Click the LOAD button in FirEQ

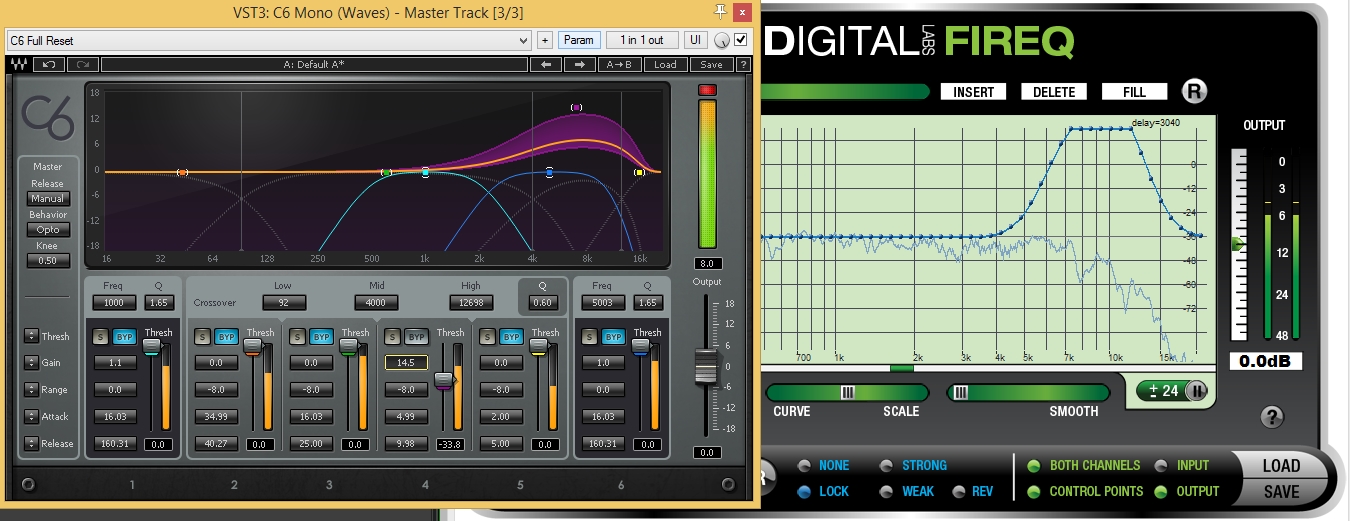1281,466
